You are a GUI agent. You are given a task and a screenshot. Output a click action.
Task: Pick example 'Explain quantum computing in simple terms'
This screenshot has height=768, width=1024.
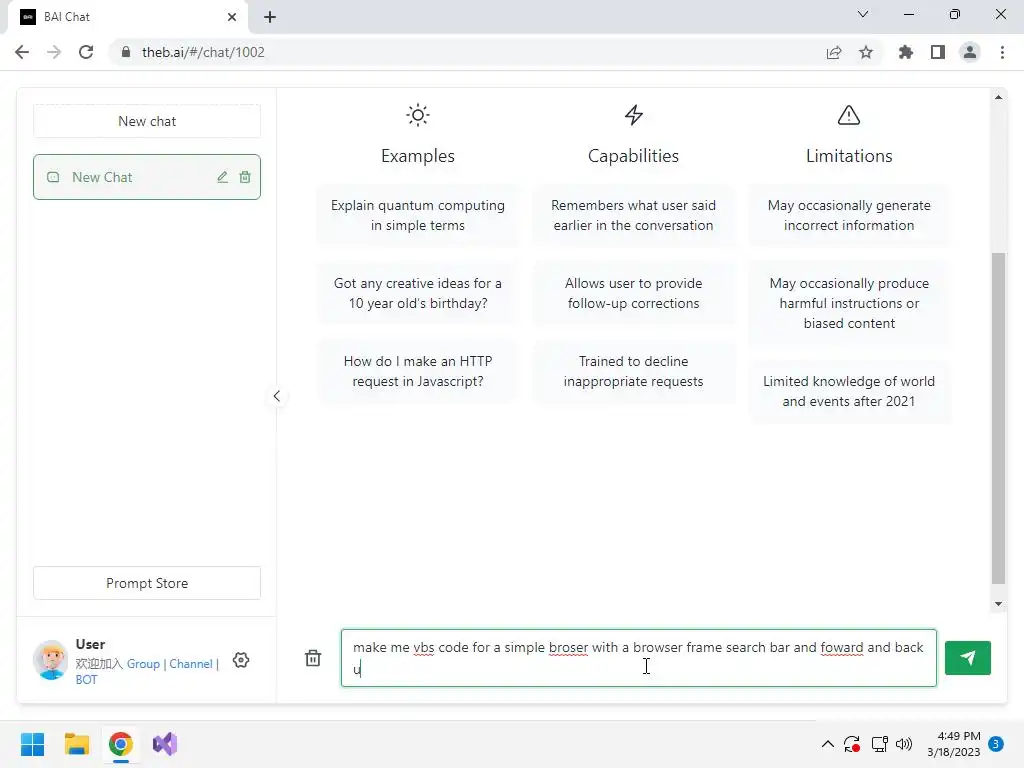418,216
